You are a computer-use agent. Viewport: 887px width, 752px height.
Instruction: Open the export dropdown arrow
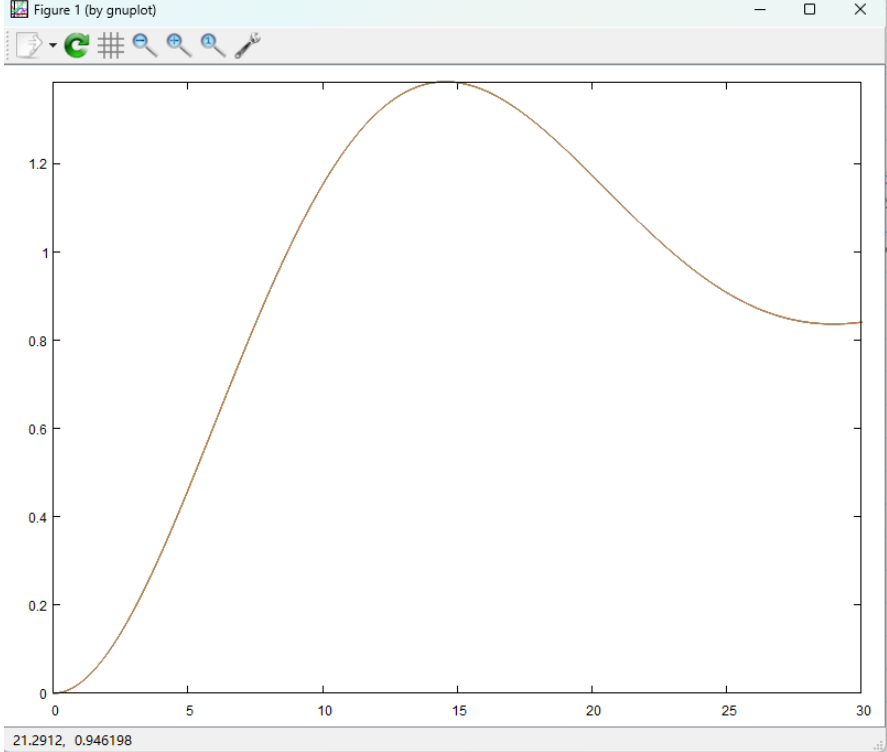pyautogui.click(x=53, y=46)
